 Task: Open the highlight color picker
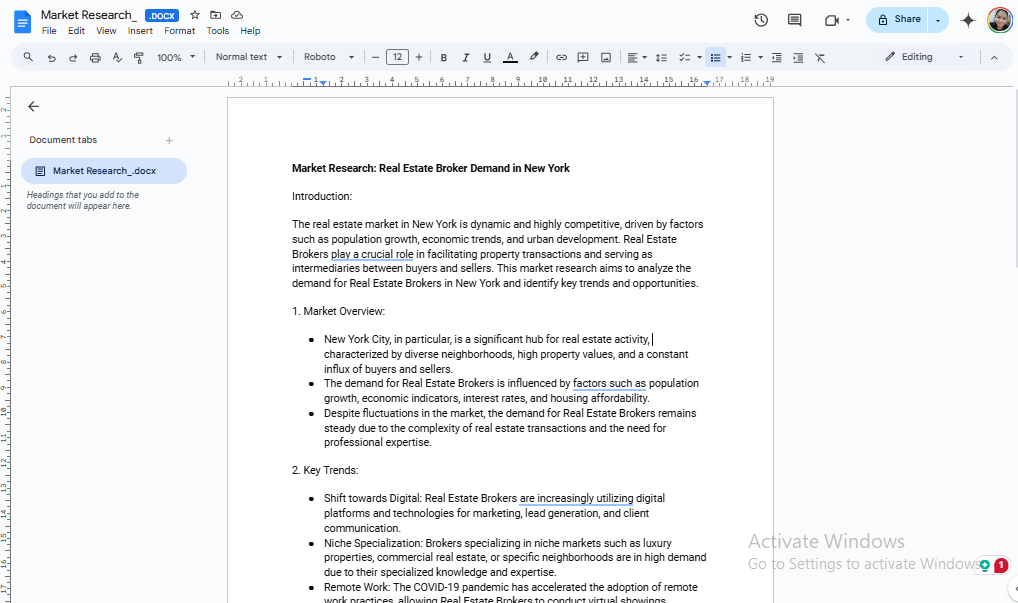point(534,57)
